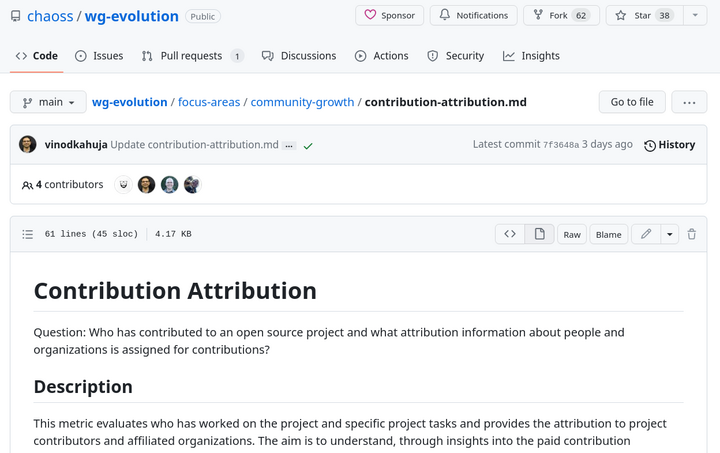Click the first contributor avatar
Image resolution: width=720 pixels, height=453 pixels.
click(124, 185)
